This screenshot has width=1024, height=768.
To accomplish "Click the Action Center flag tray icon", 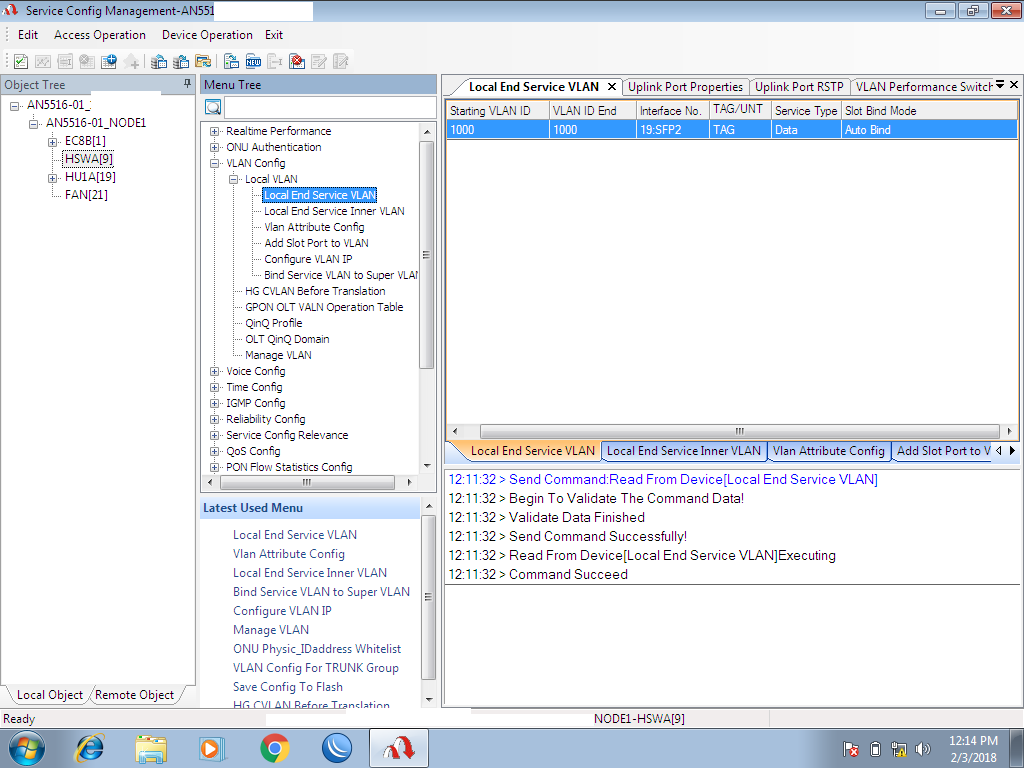I will (x=850, y=748).
